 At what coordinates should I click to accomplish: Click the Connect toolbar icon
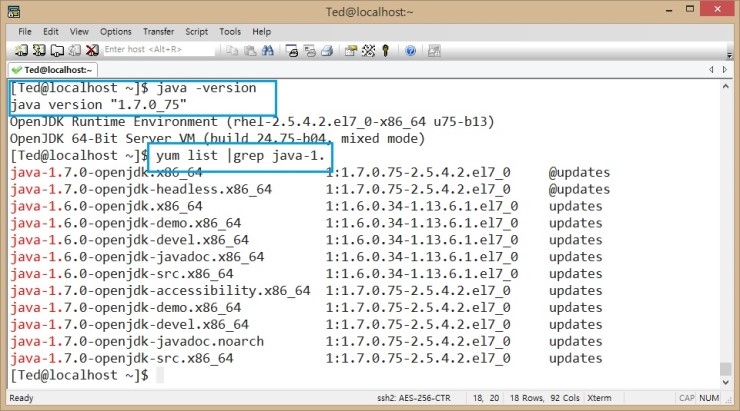pyautogui.click(x=21, y=50)
